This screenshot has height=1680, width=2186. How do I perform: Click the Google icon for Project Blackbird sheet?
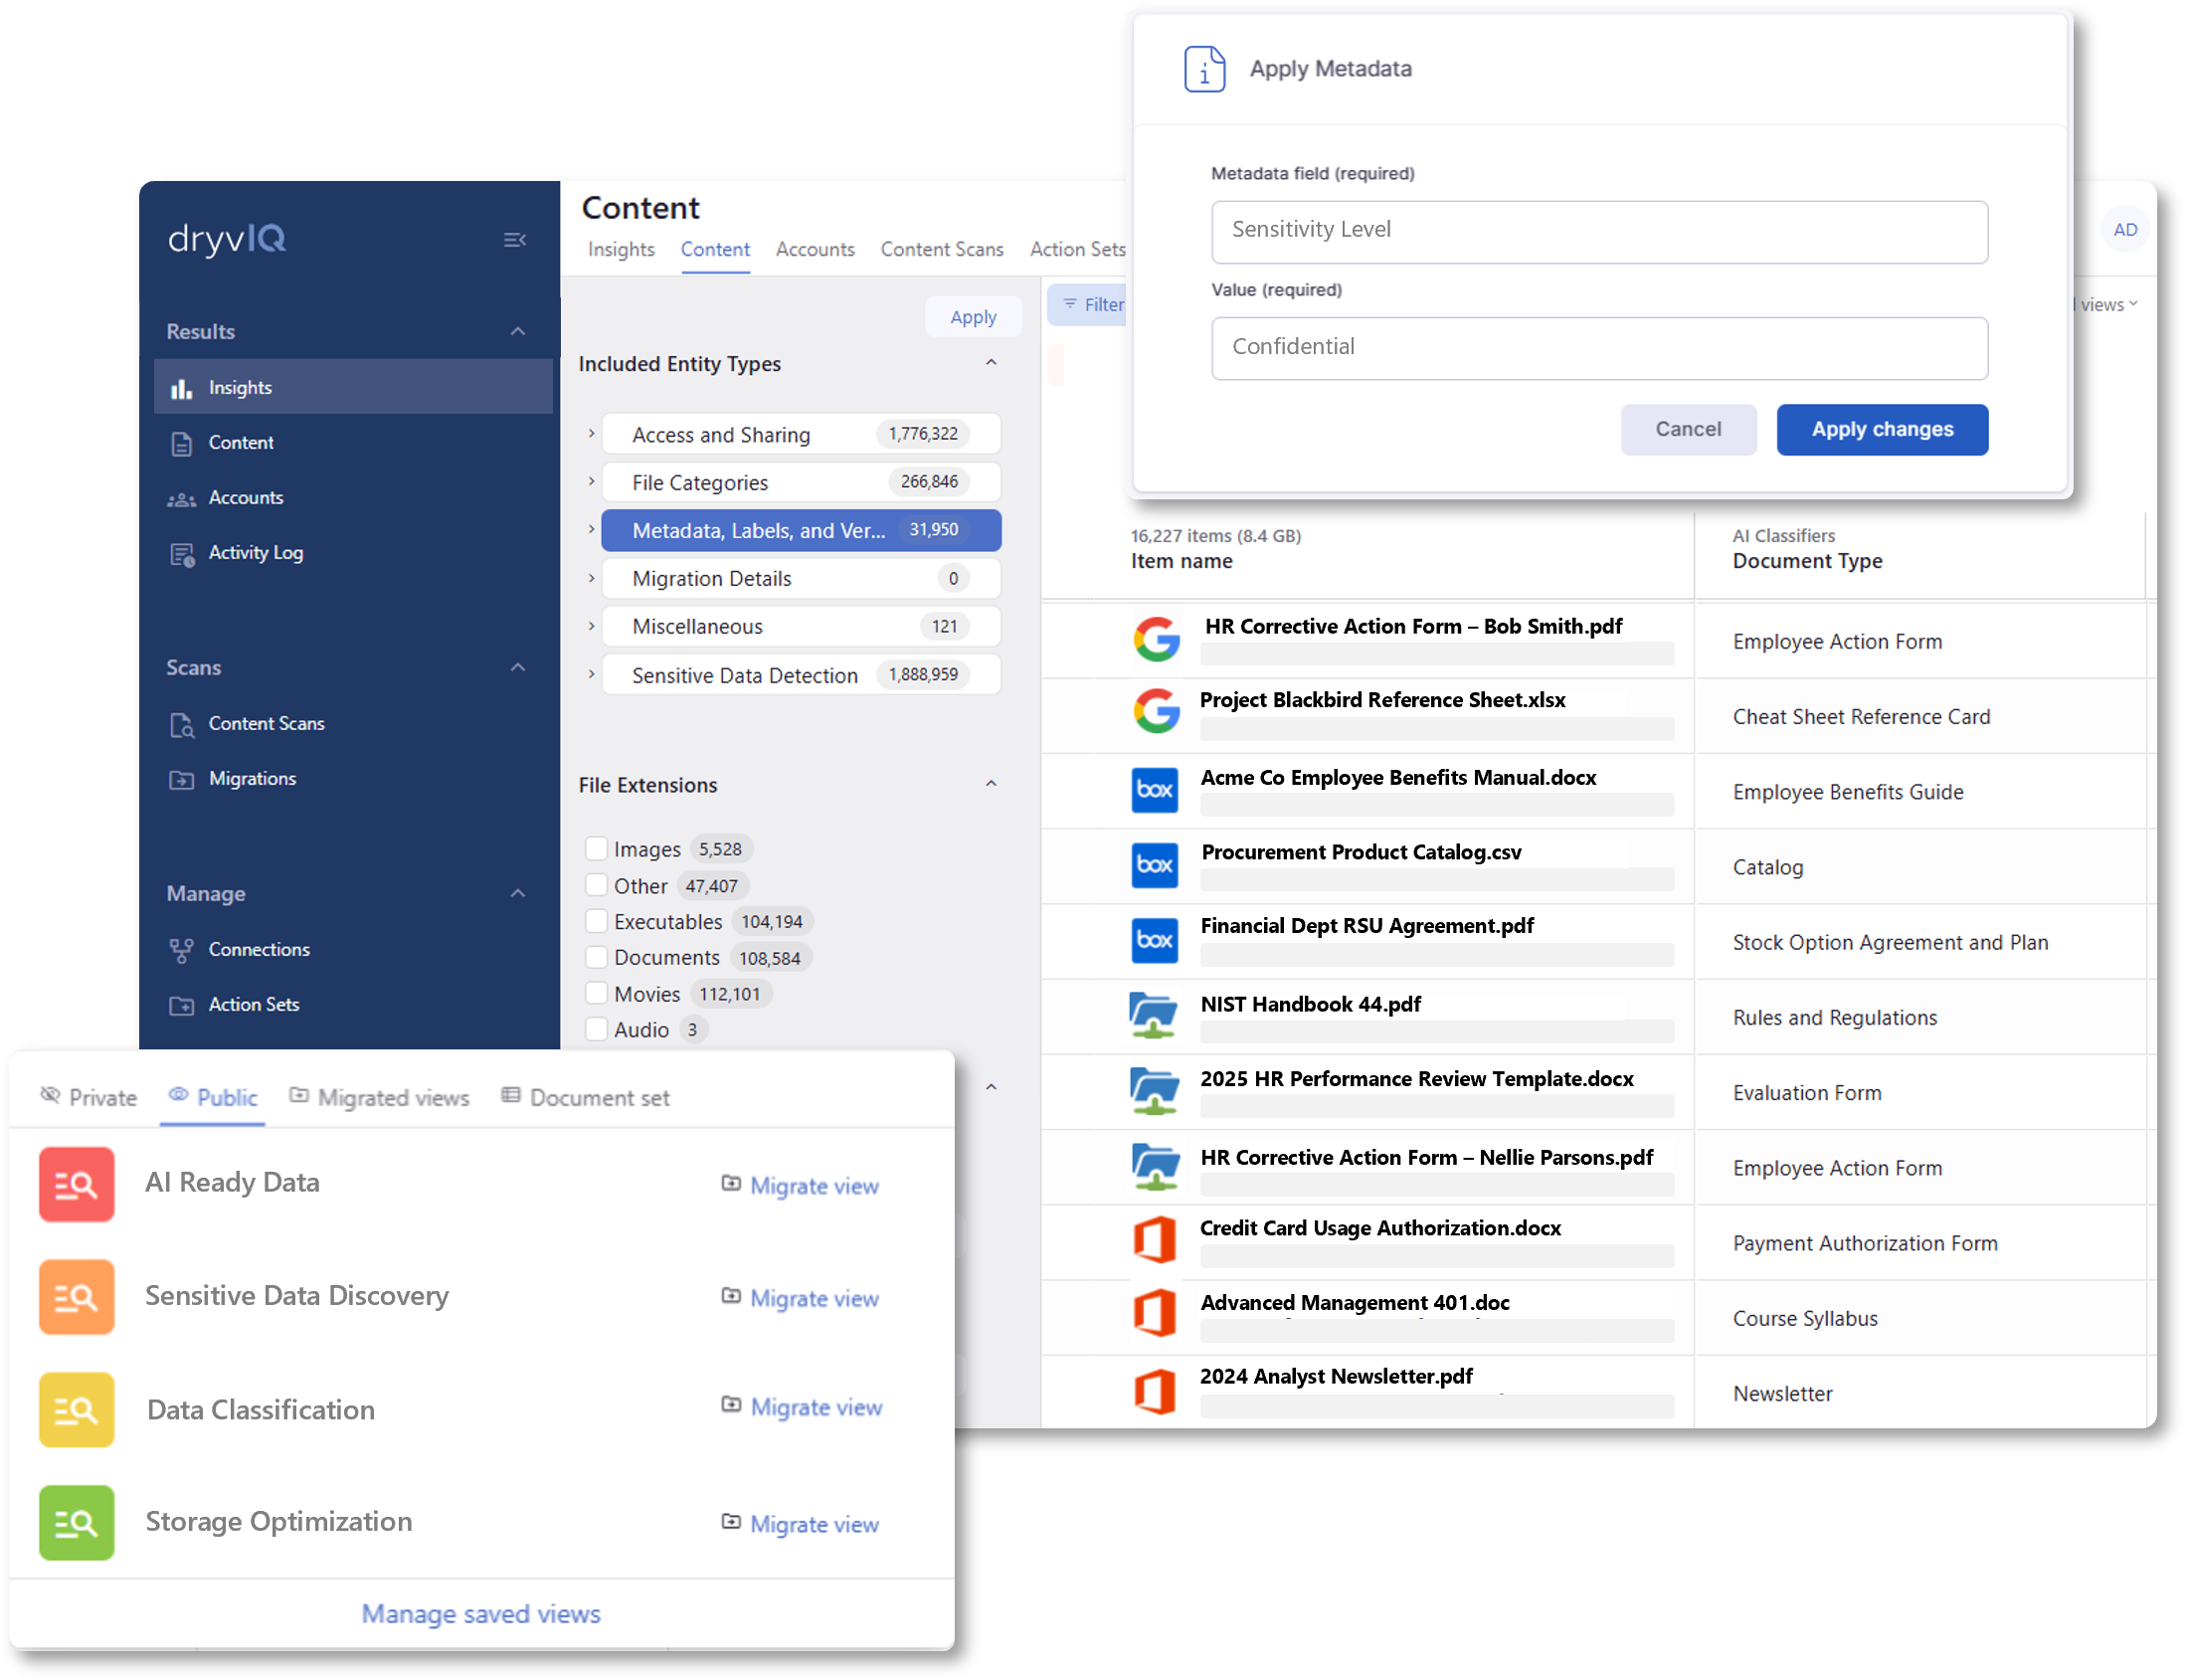coord(1156,711)
